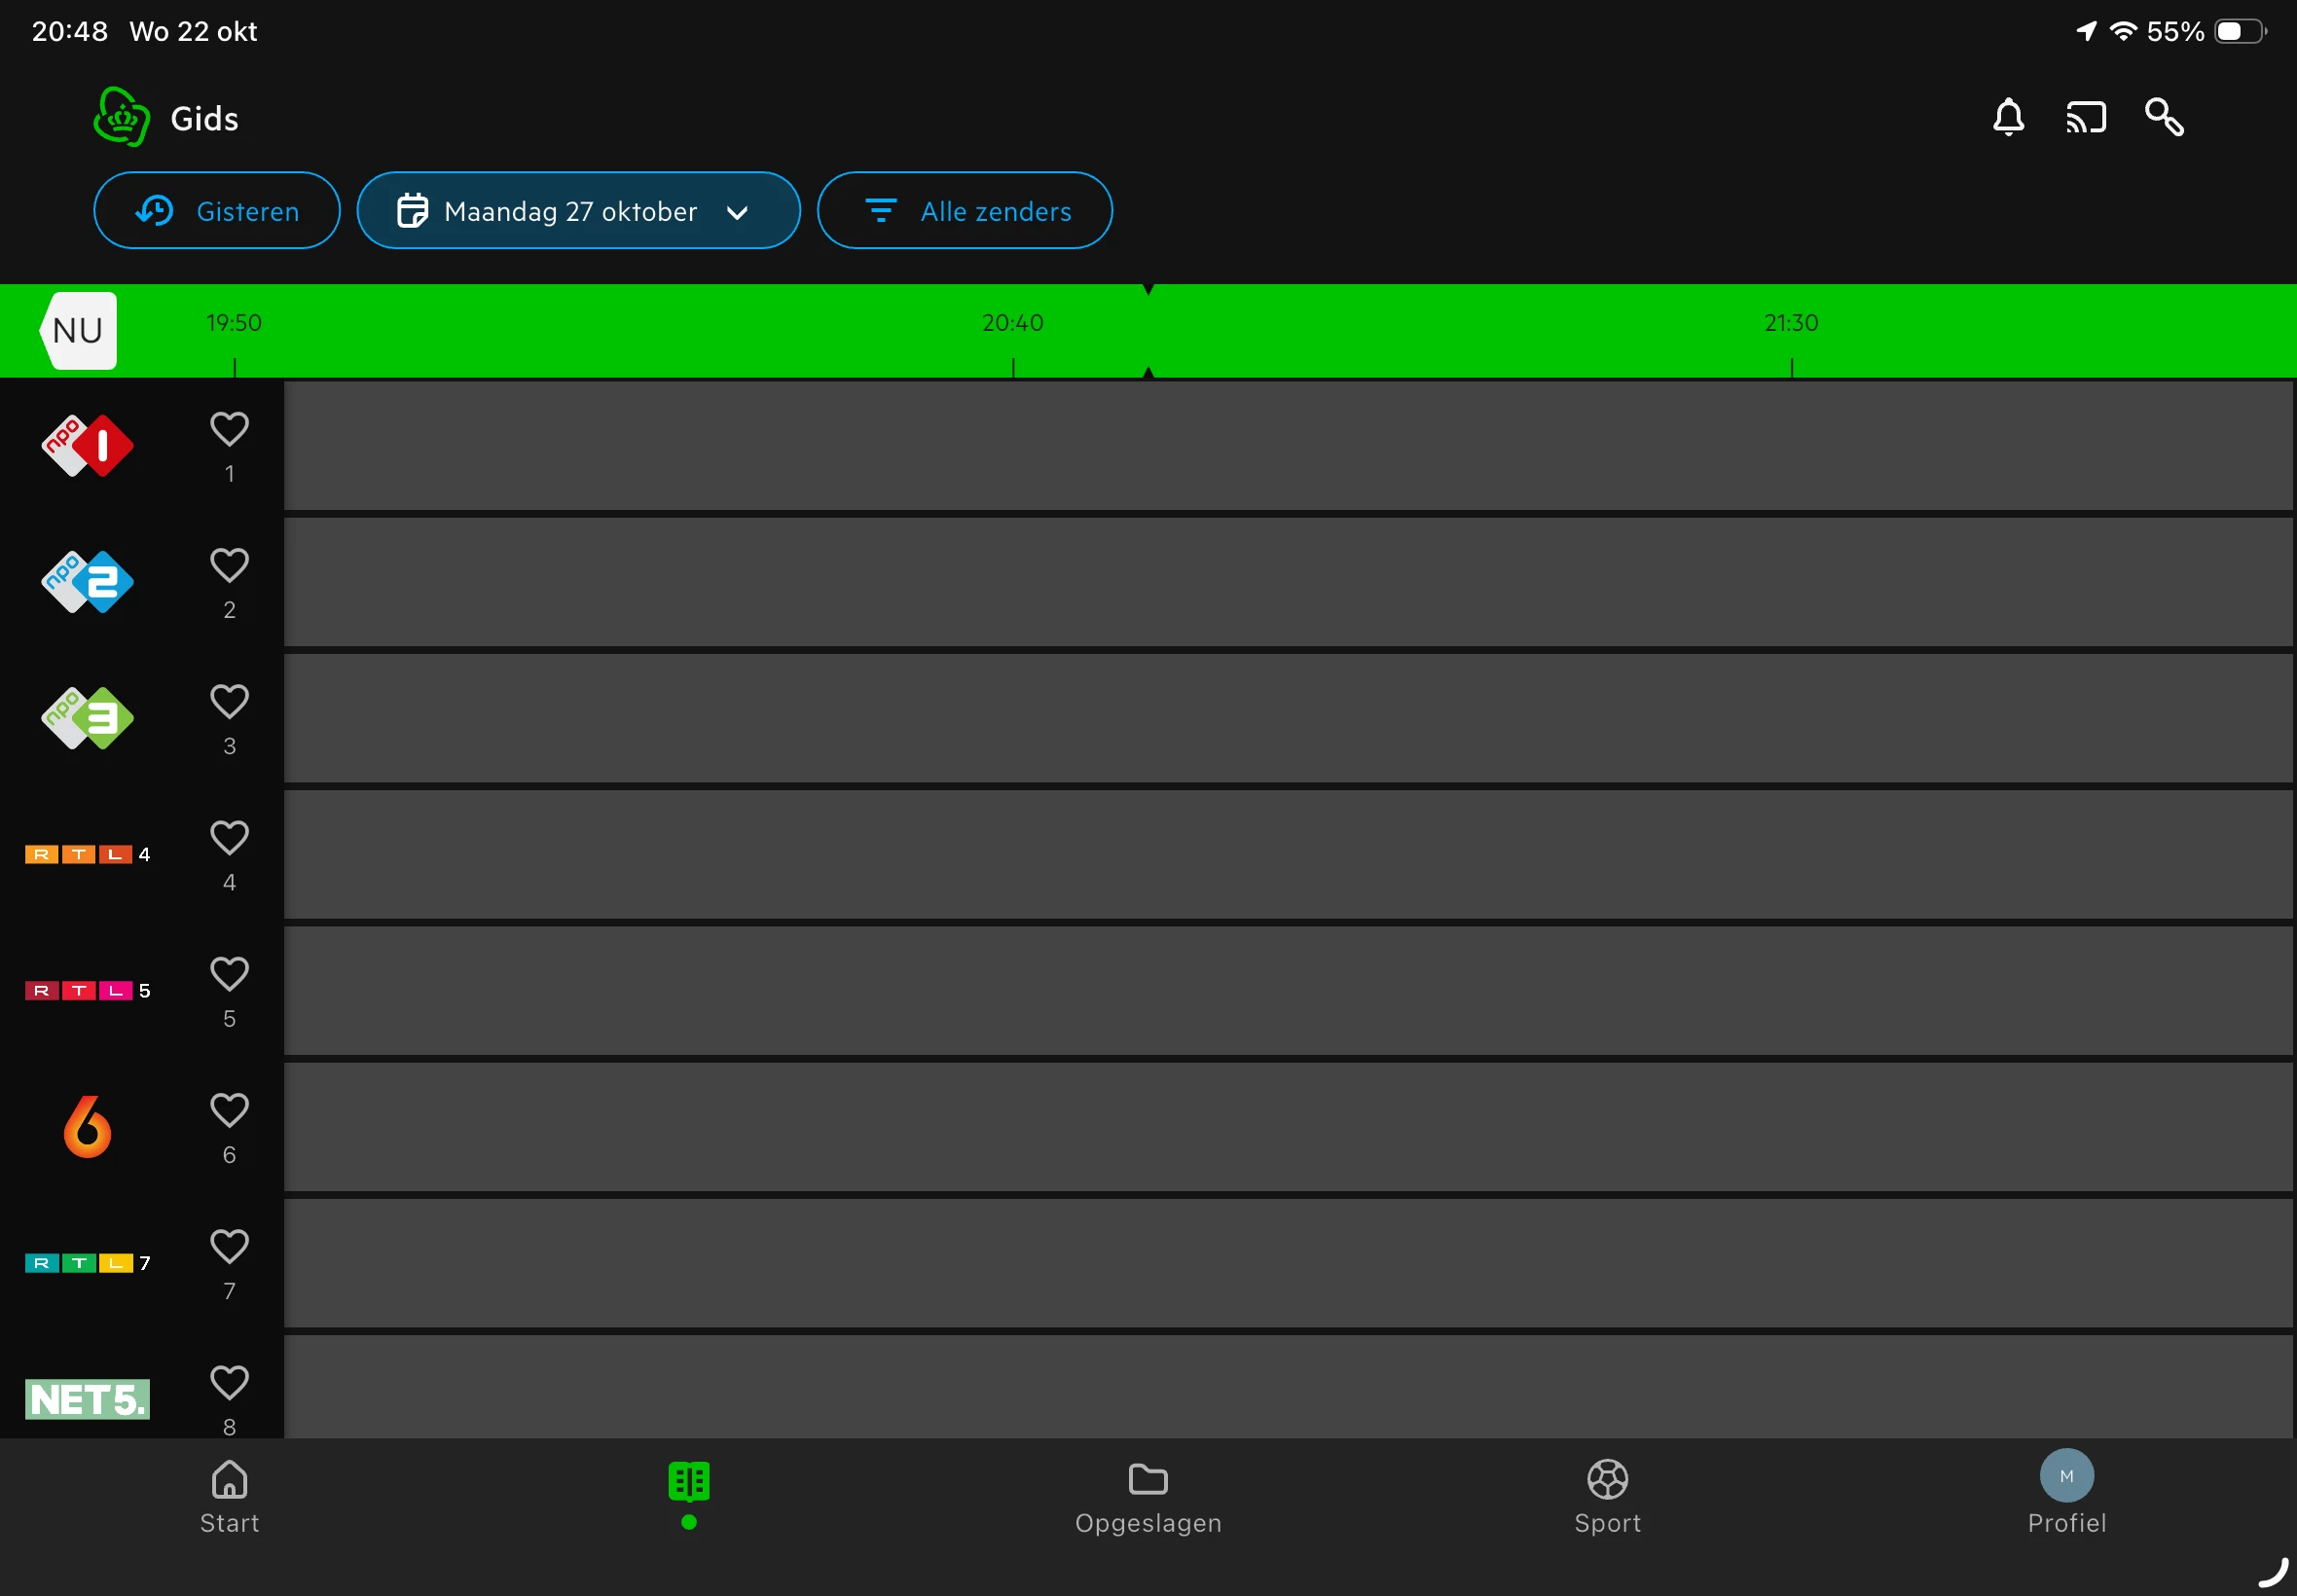This screenshot has width=2297, height=1596.
Task: Select the NET5 channel logo
Action: pyautogui.click(x=88, y=1398)
